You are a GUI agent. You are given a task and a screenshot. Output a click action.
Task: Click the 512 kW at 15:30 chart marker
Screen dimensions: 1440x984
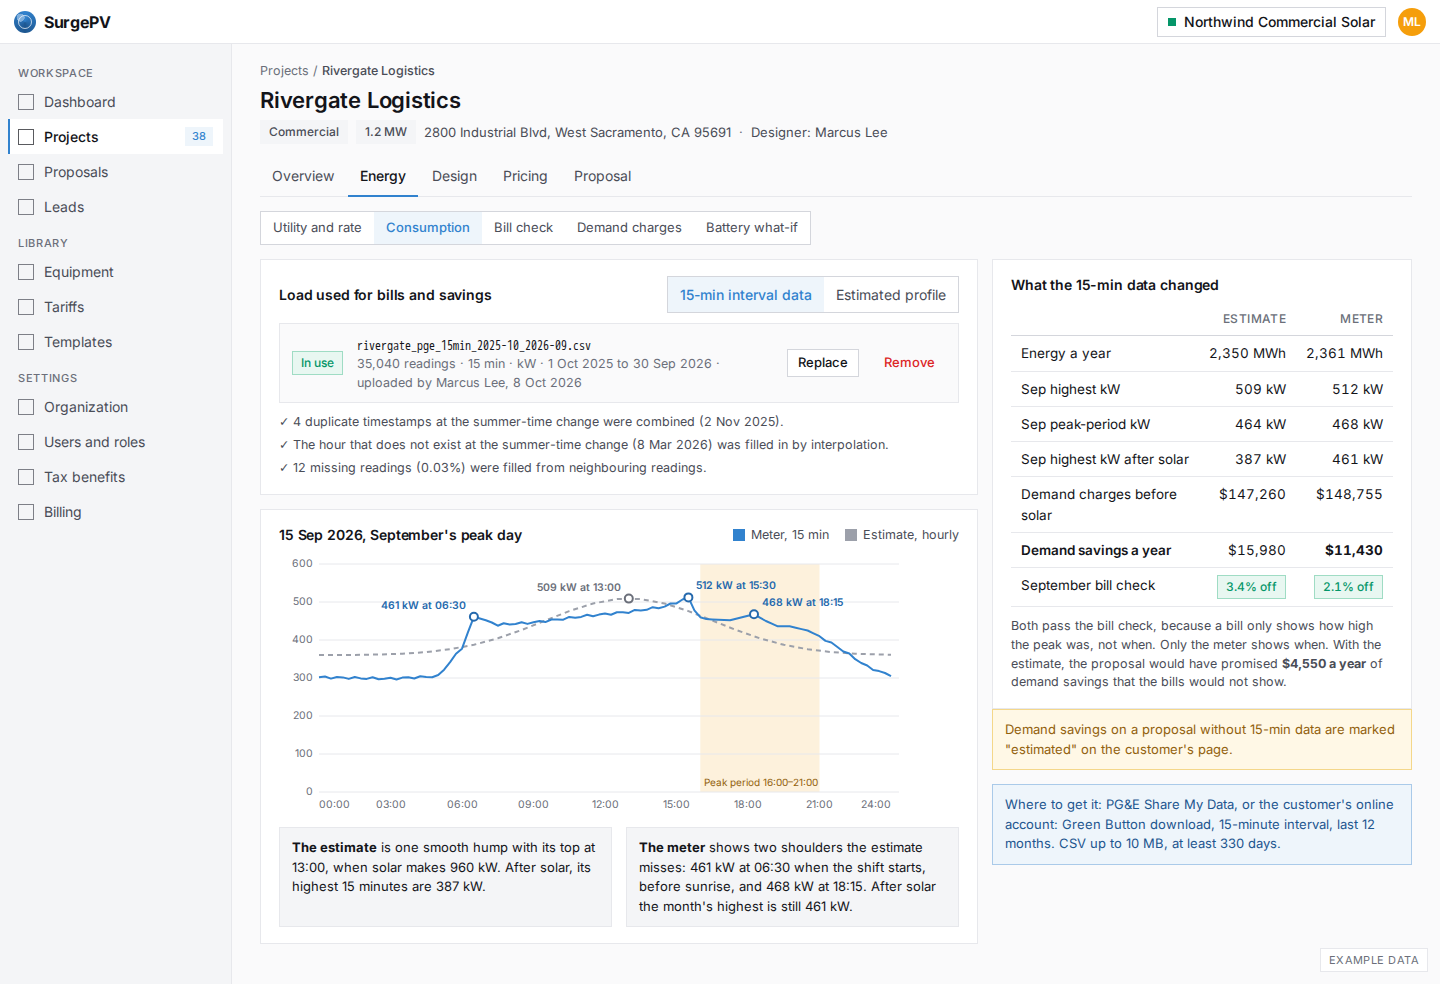(x=688, y=597)
